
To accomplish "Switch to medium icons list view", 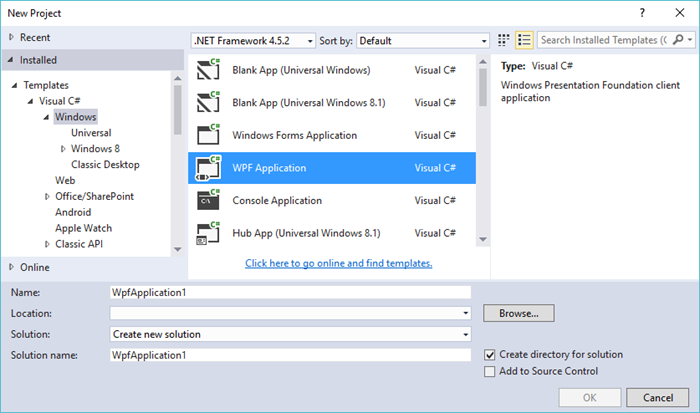I will 524,40.
